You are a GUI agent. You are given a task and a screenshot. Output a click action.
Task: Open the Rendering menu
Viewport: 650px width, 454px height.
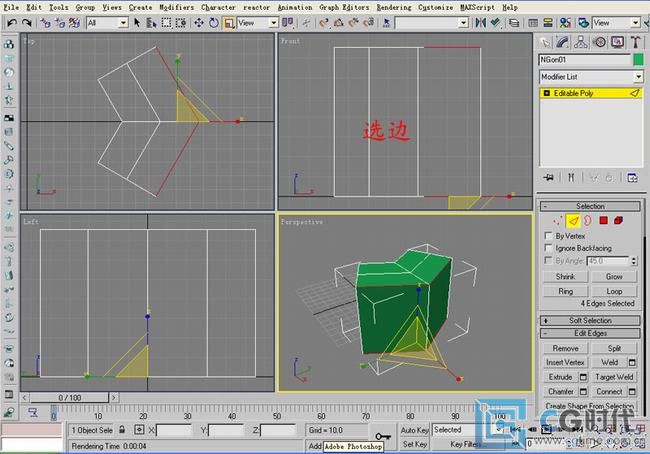pyautogui.click(x=394, y=7)
